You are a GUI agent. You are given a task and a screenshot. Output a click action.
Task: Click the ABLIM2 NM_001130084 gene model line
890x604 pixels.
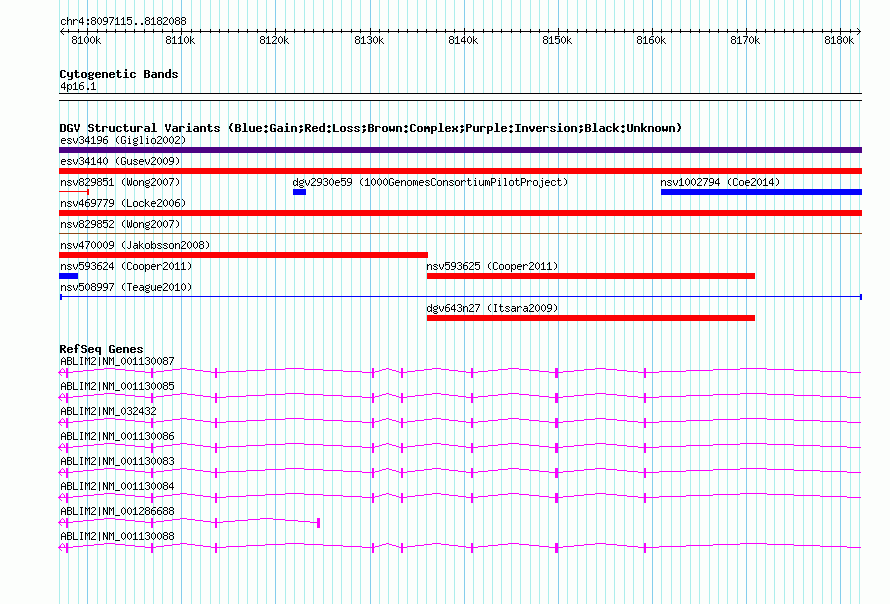[x=460, y=497]
